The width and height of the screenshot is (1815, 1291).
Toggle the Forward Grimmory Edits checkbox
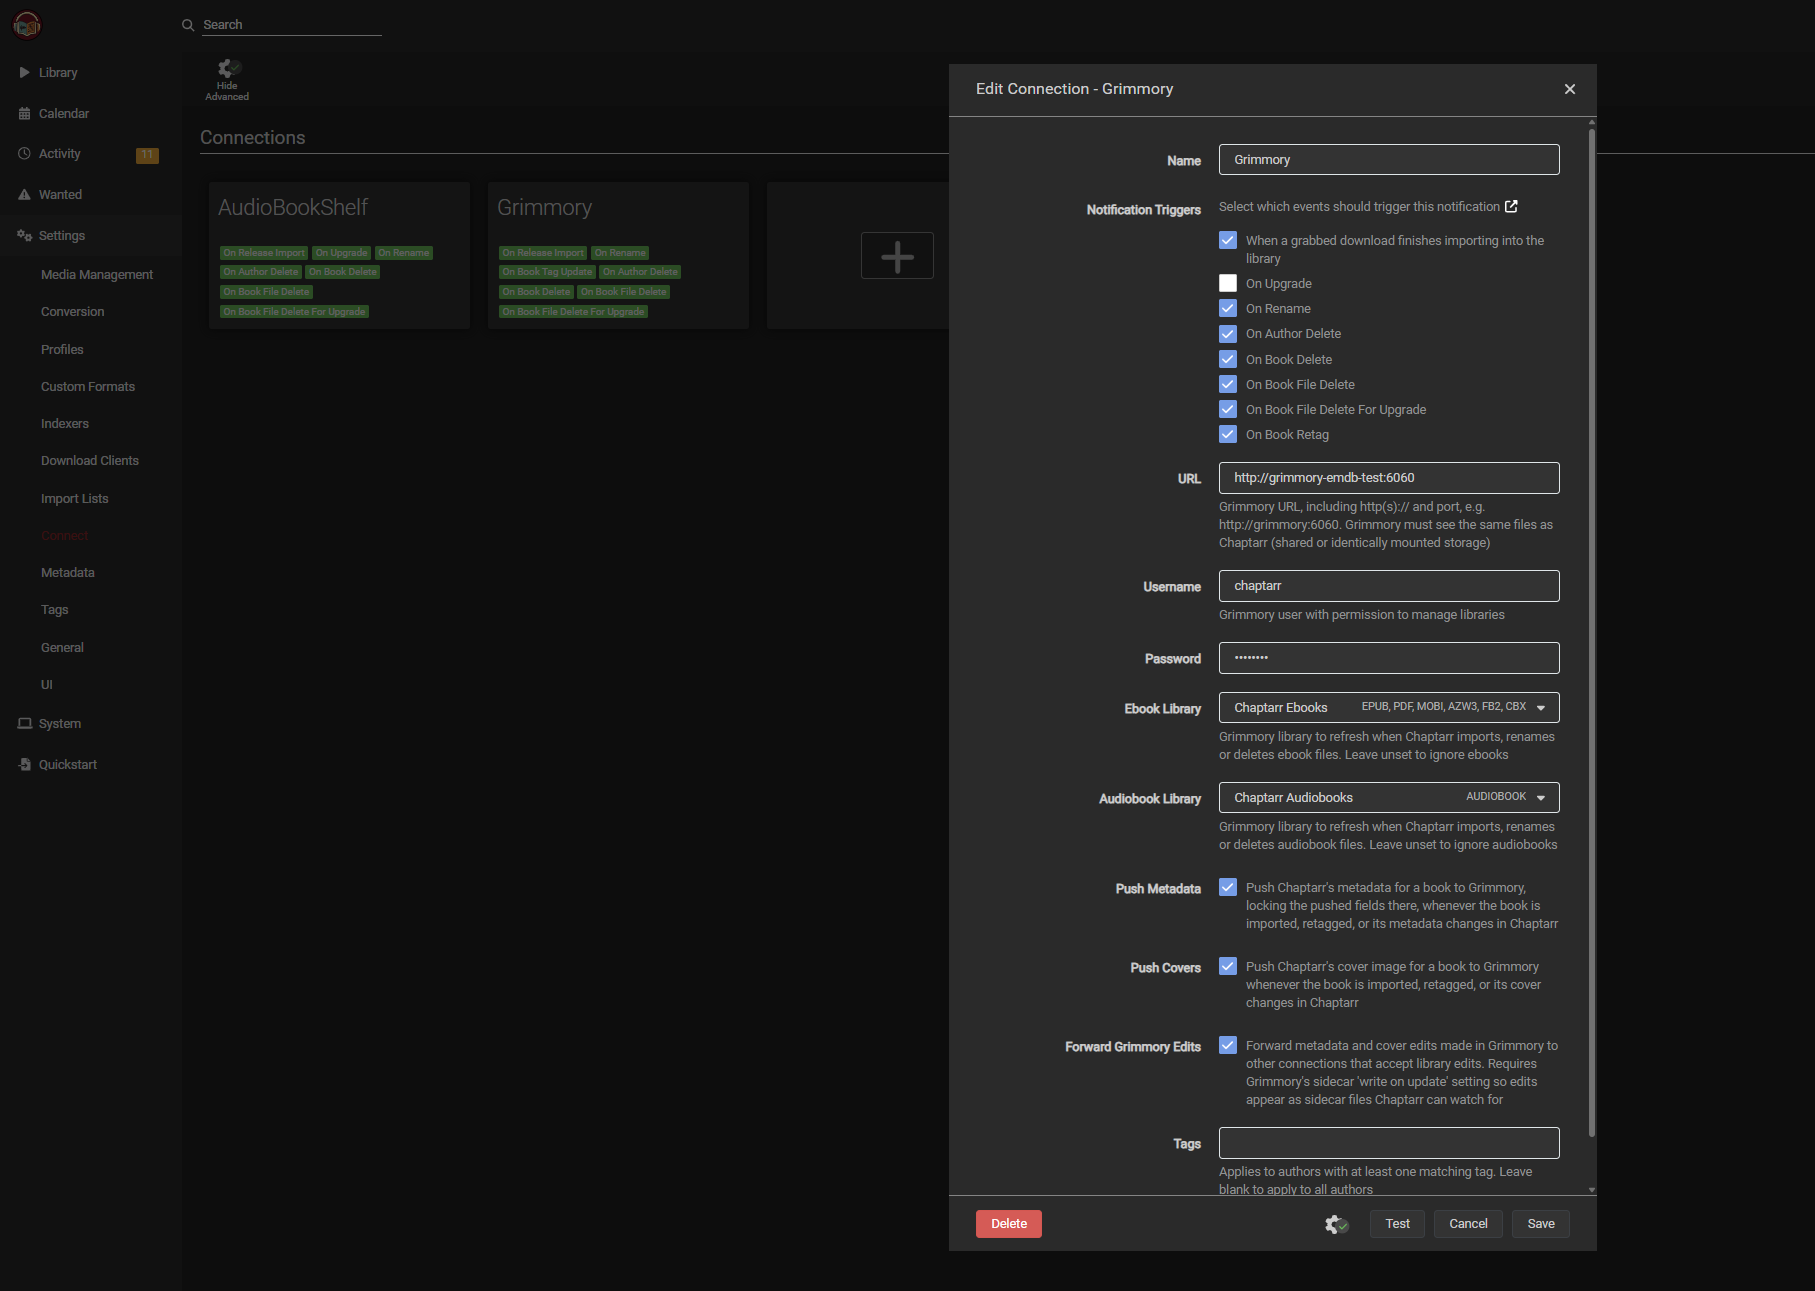pyautogui.click(x=1228, y=1045)
